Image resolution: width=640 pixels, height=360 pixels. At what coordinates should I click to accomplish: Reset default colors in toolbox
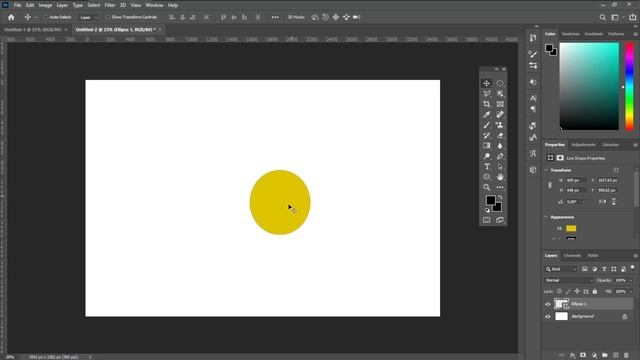pos(487,210)
